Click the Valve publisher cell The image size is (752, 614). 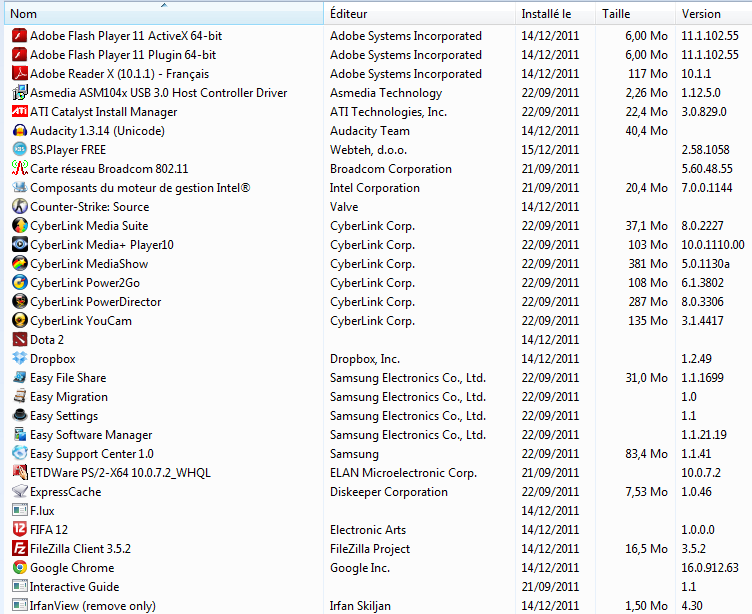(344, 207)
